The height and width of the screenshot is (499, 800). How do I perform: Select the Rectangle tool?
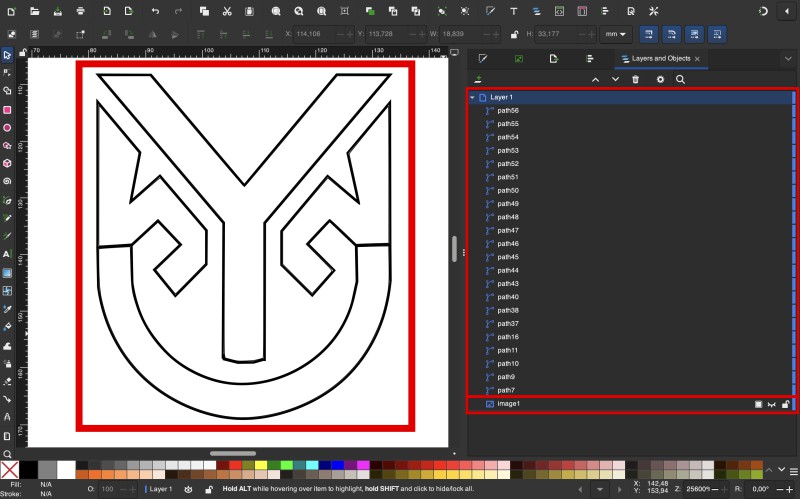[x=7, y=110]
